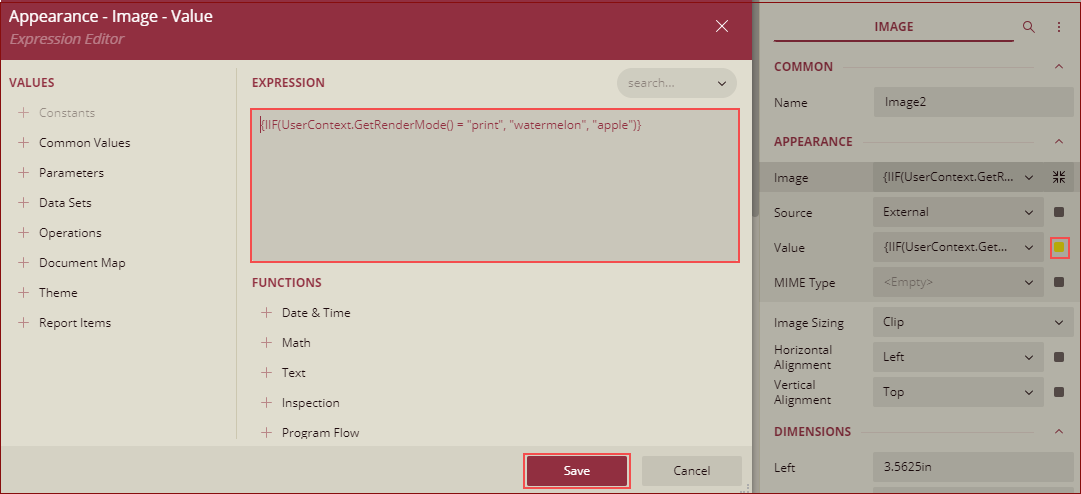Click the EXPRESSION heading
The image size is (1081, 494).
(288, 83)
